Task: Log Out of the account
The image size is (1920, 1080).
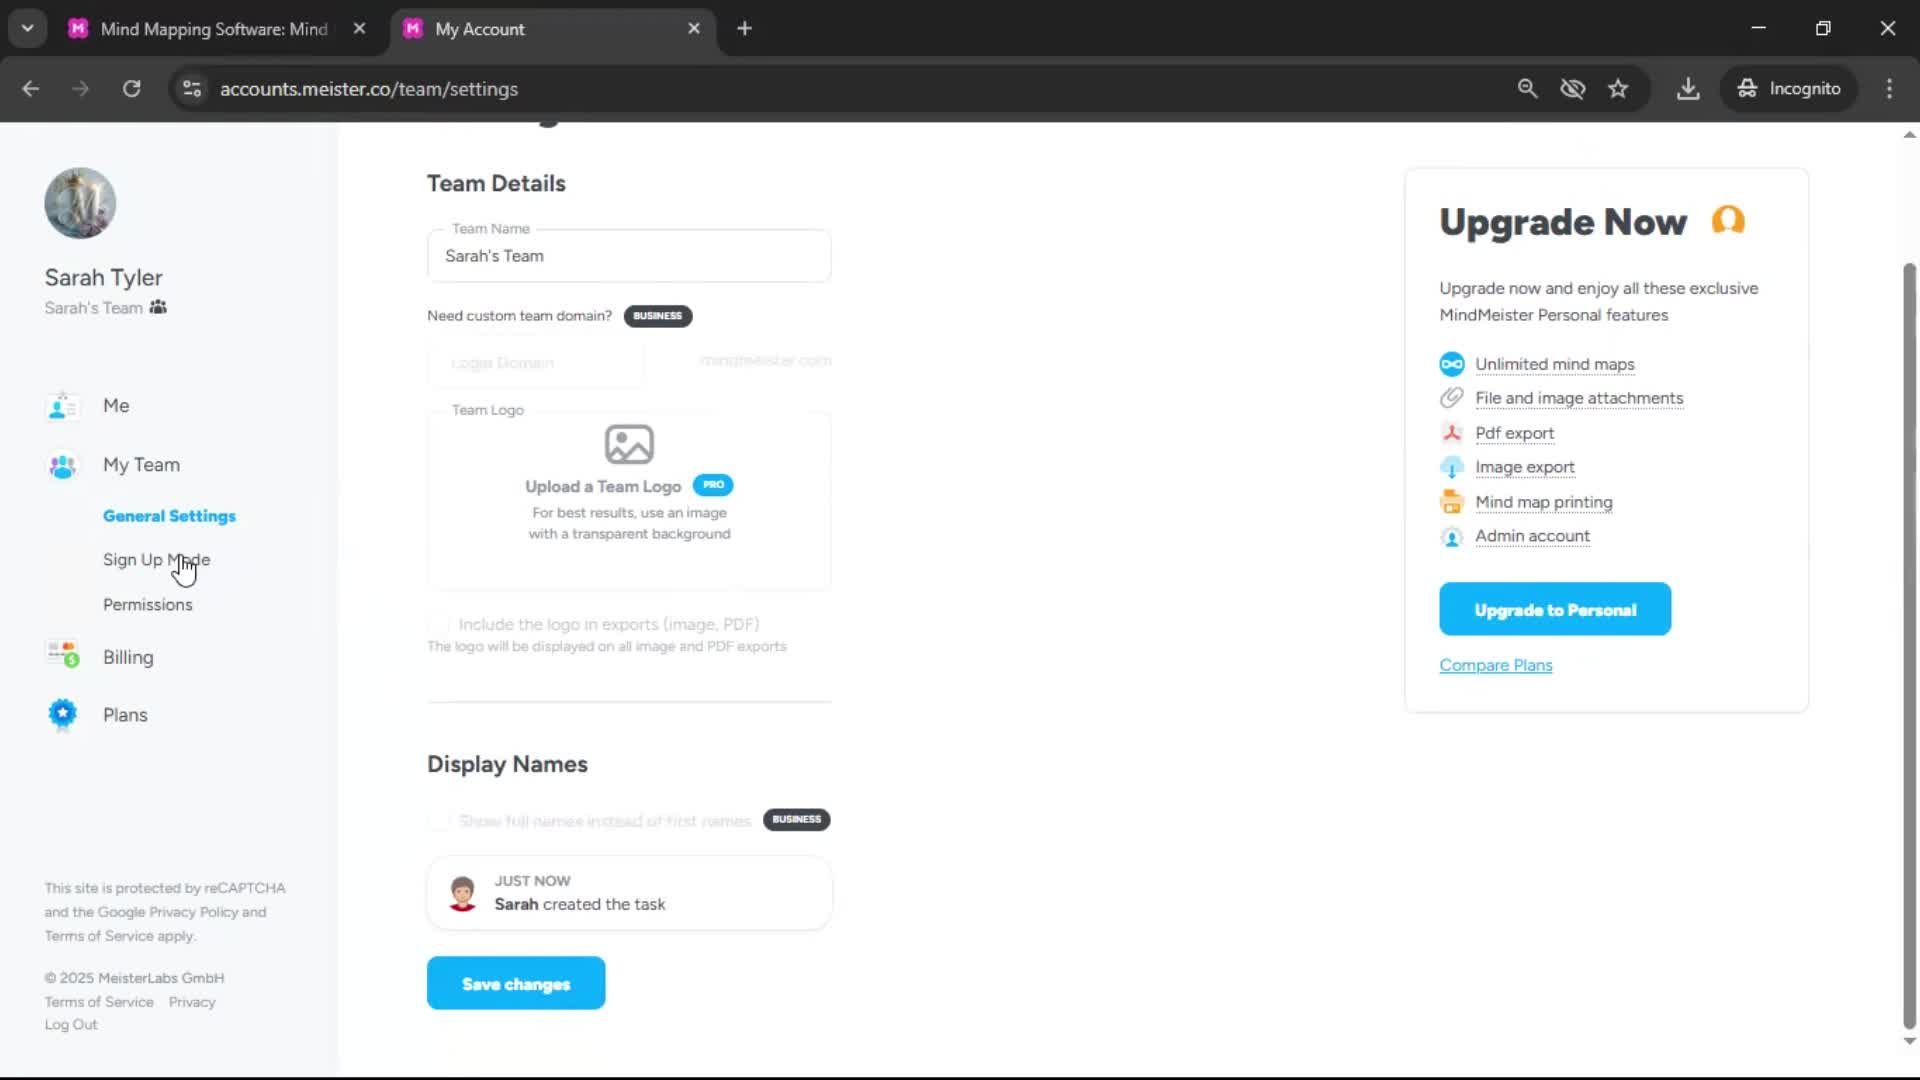Action: pyautogui.click(x=71, y=1025)
